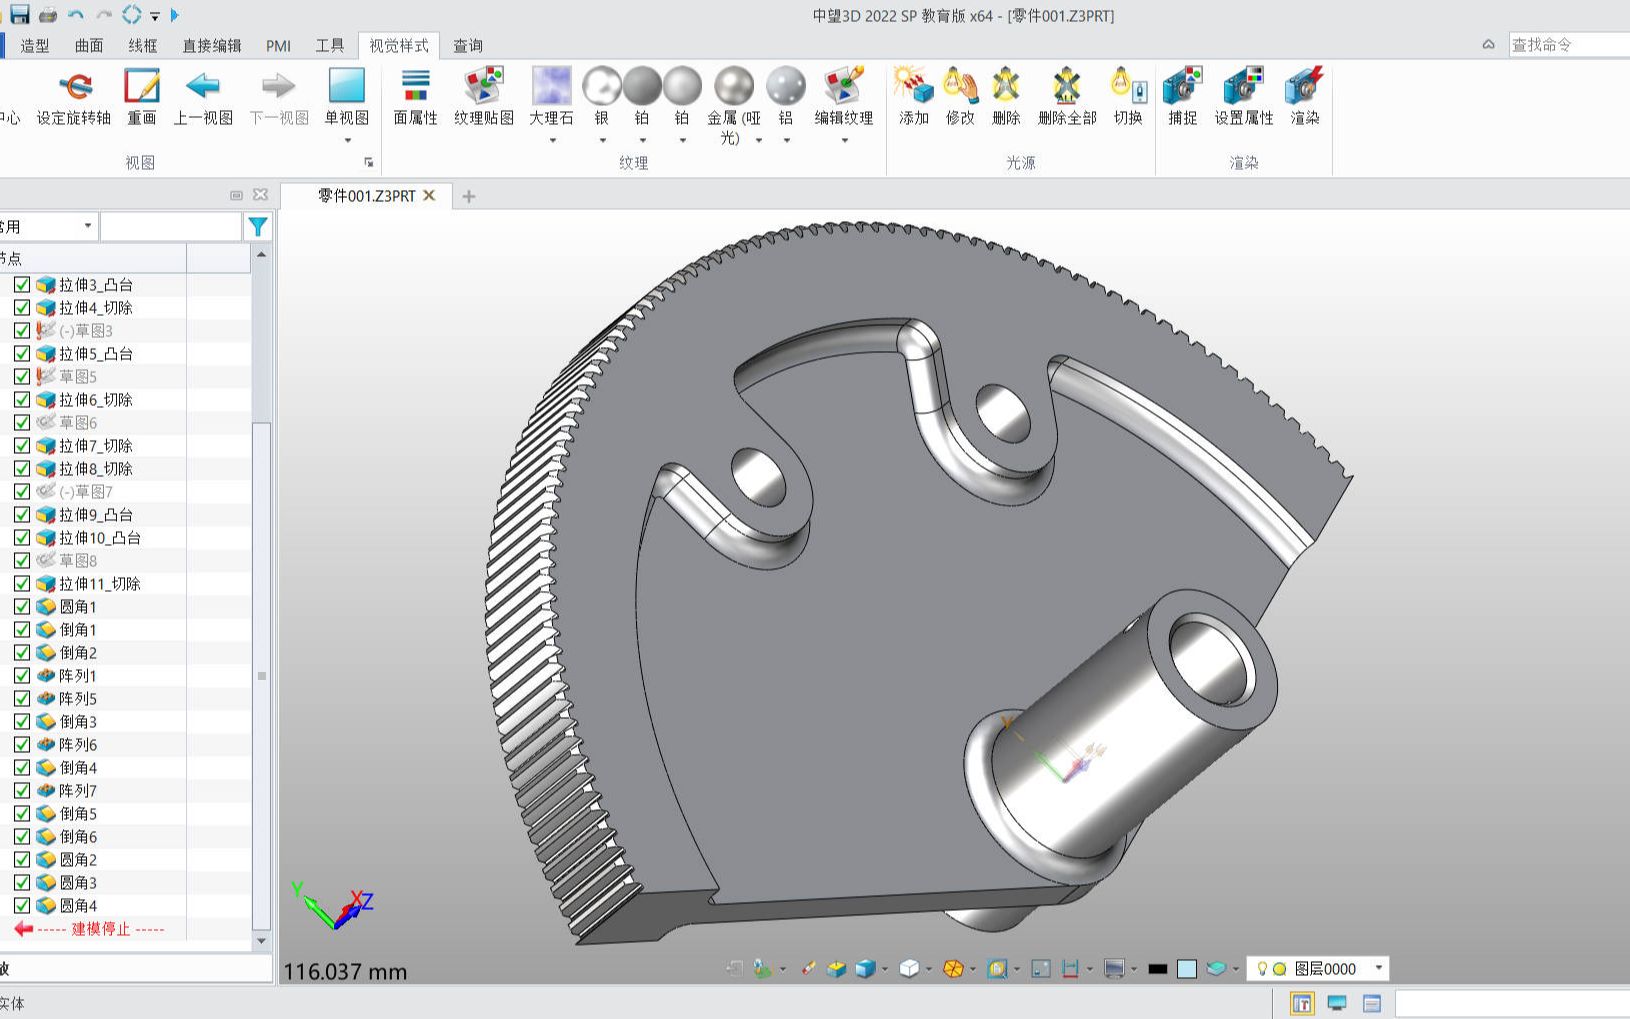
Task: Click the funnel filter icon
Action: tap(258, 227)
